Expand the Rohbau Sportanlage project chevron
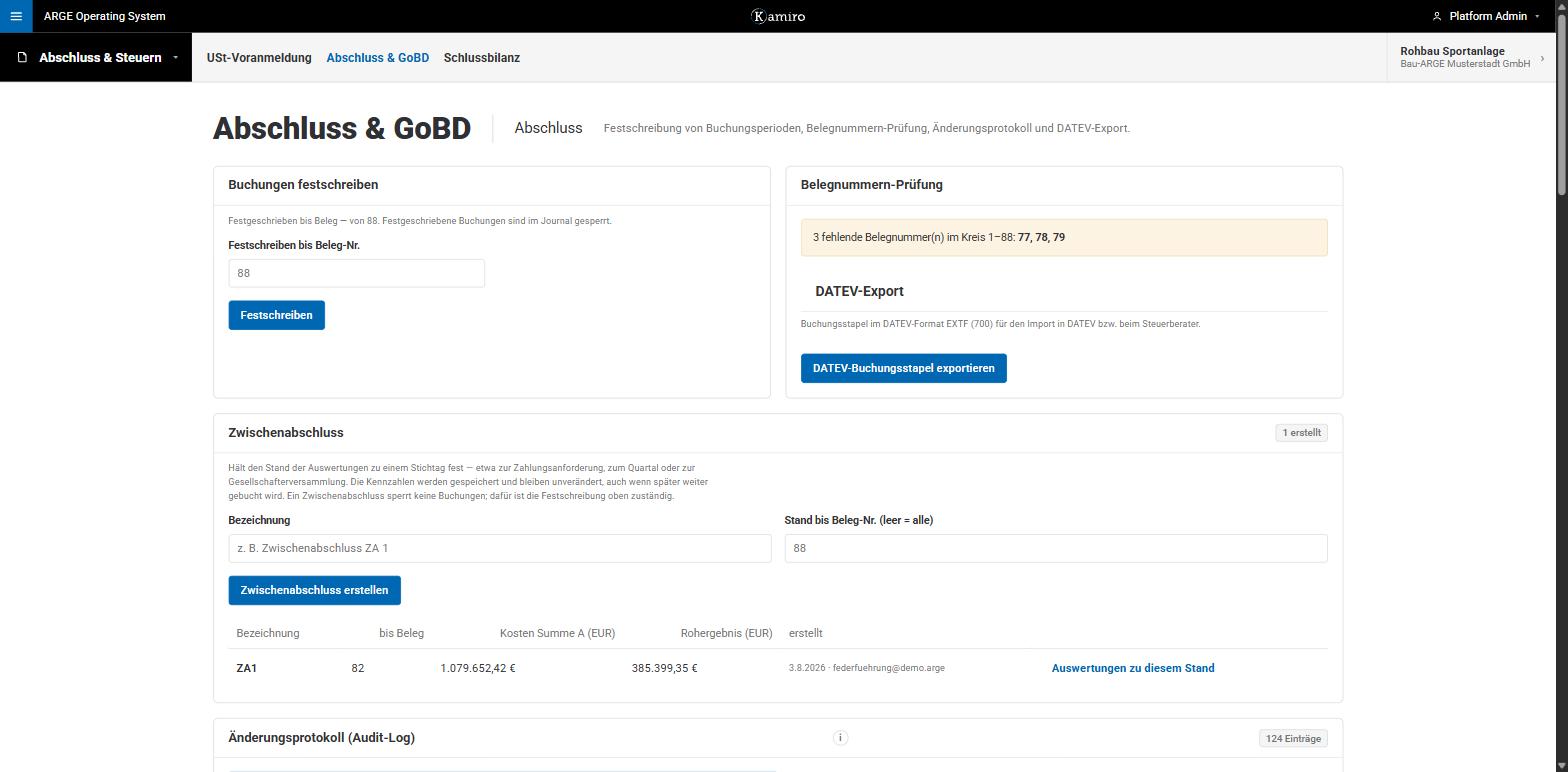 tap(1543, 58)
